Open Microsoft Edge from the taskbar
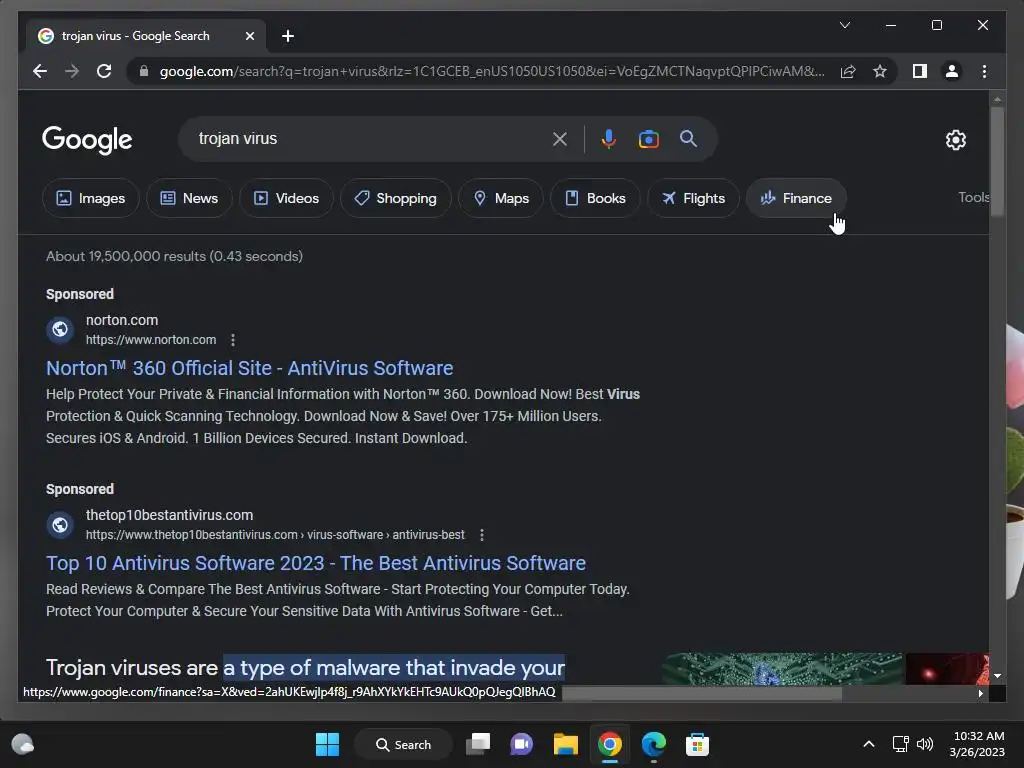1024x768 pixels. [x=654, y=744]
